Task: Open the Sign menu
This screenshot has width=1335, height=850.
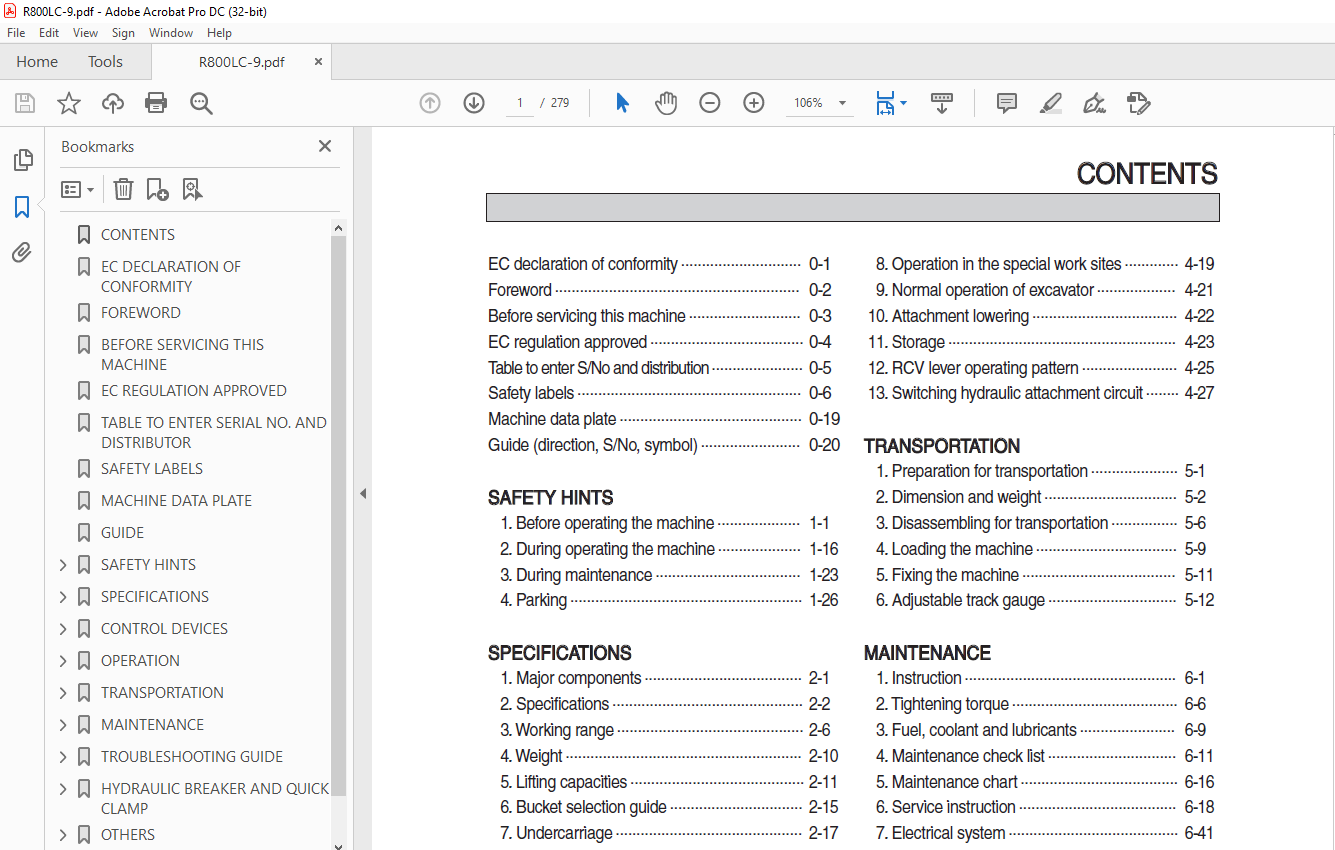Action: coord(123,33)
